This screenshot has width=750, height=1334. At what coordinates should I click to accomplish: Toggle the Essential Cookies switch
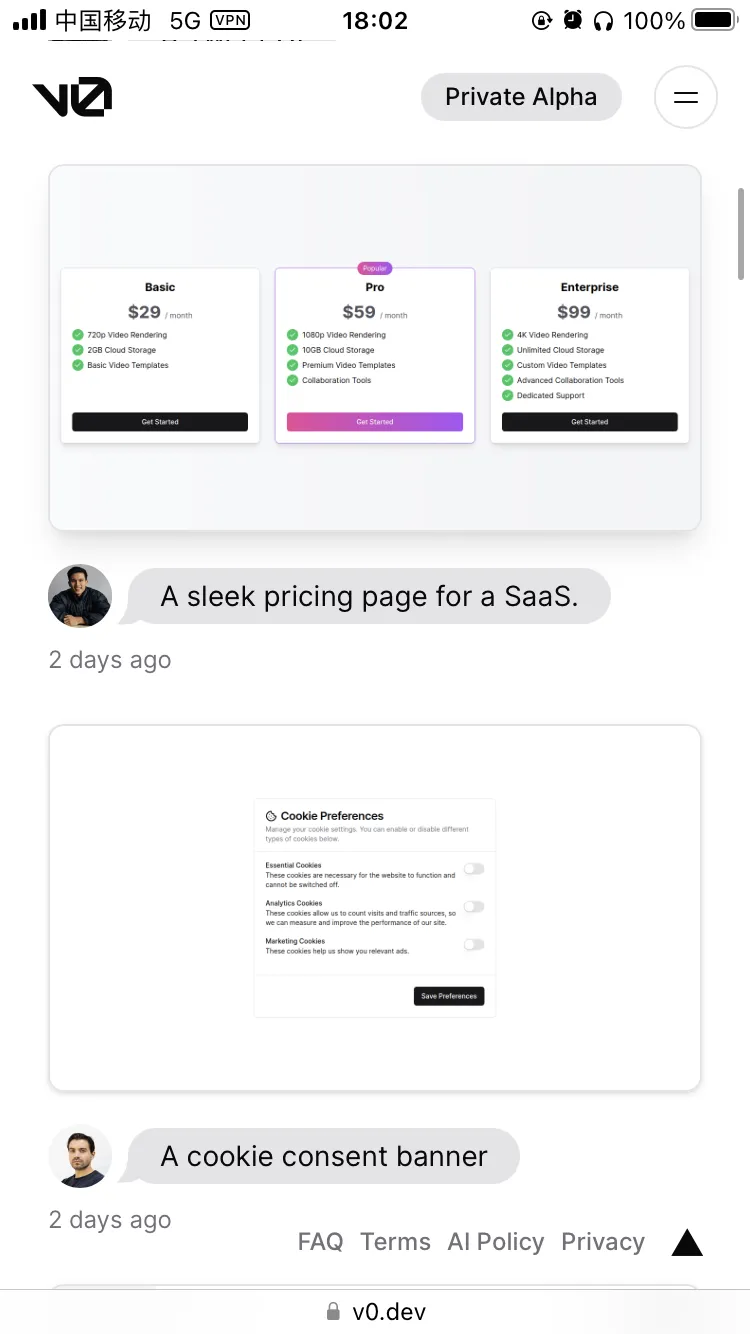[x=474, y=869]
